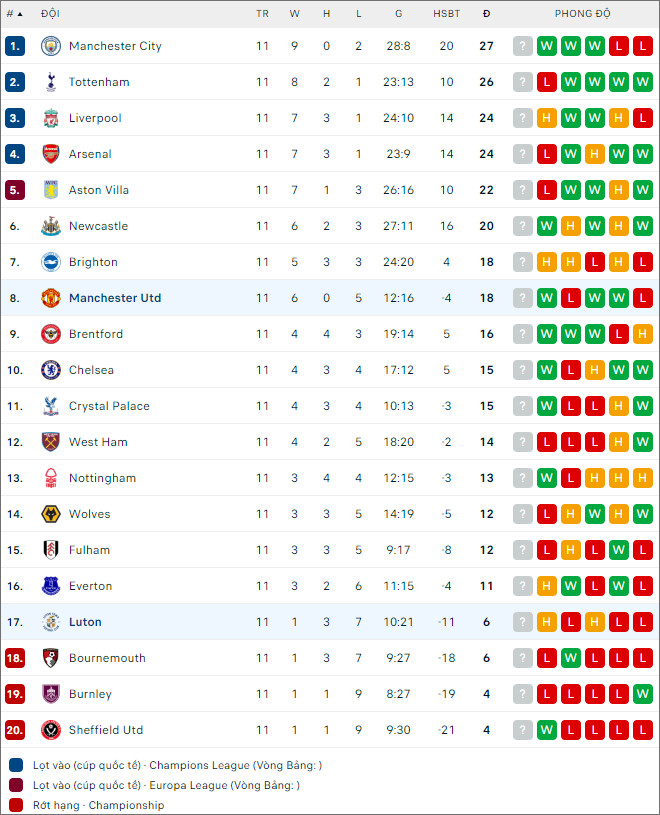Viewport: 660px width, 815px height.
Task: Click Brentford's orange H form badge
Action: (x=643, y=334)
